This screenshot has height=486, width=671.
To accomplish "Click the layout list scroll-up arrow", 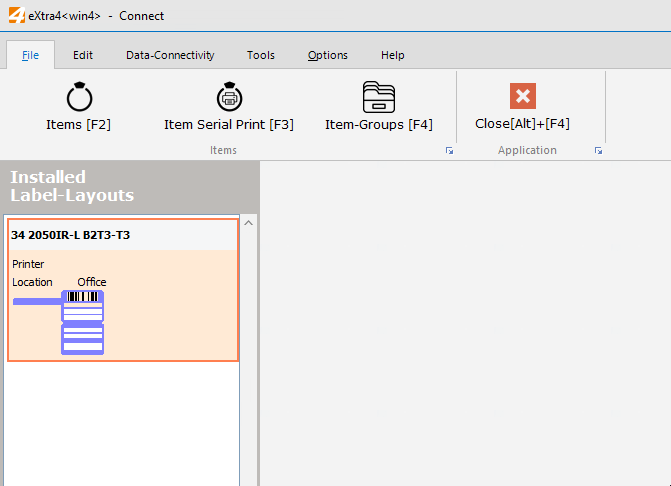I will (x=249, y=222).
